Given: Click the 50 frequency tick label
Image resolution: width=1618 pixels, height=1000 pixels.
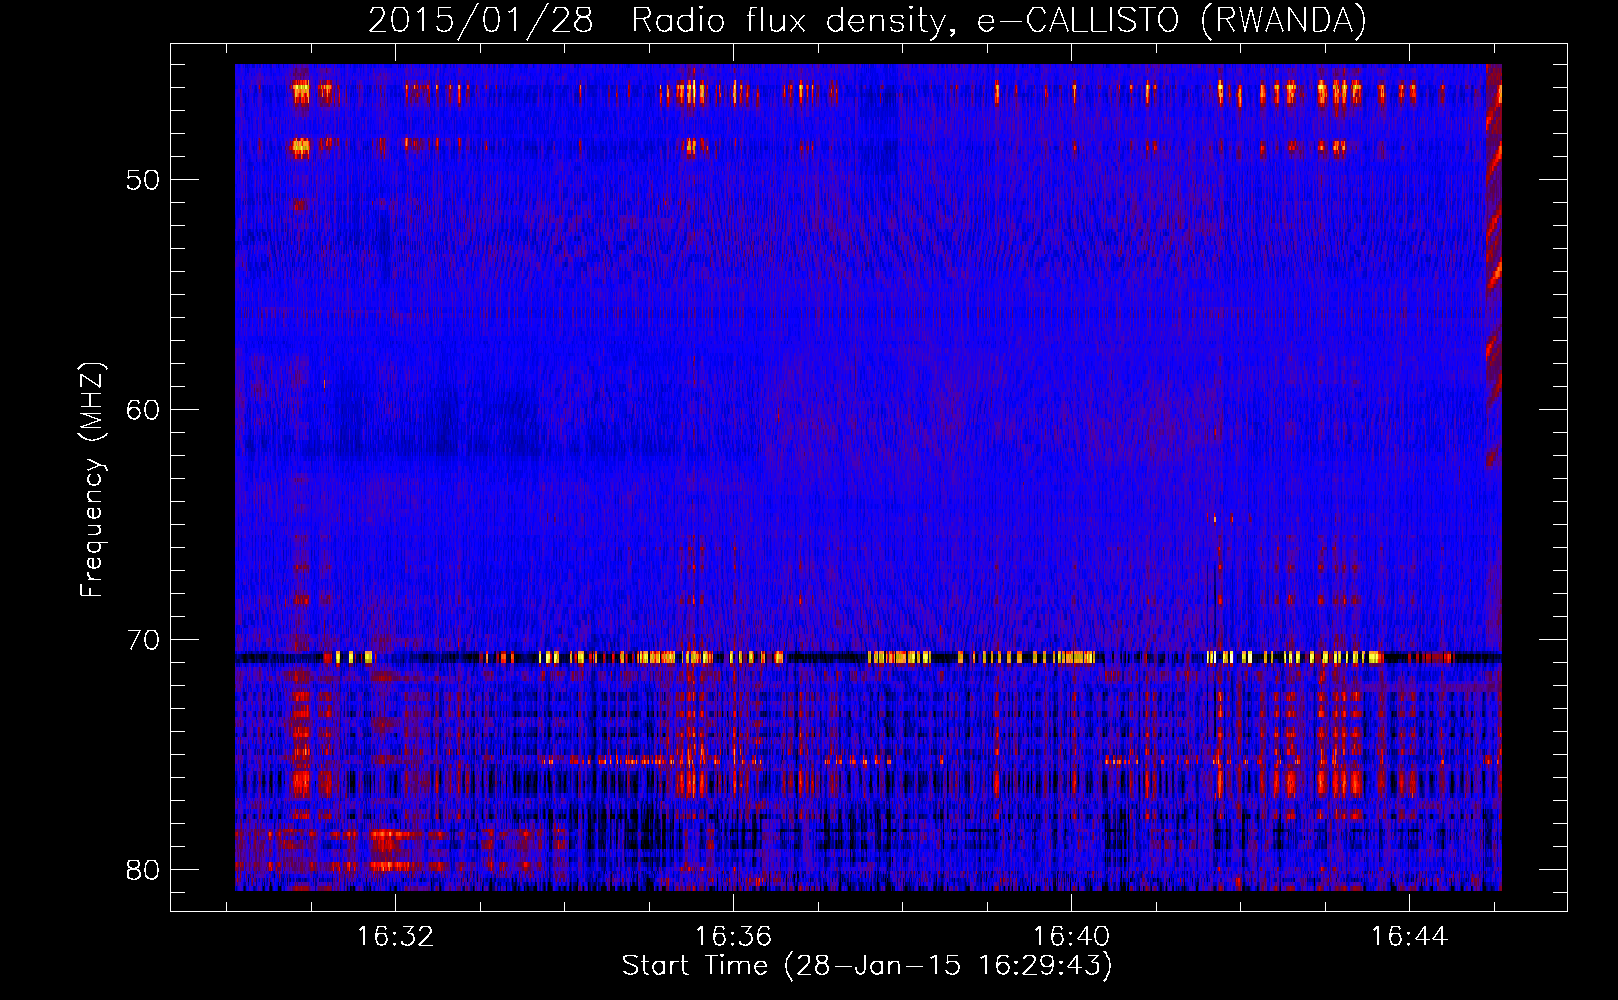Looking at the screenshot, I should (x=142, y=180).
